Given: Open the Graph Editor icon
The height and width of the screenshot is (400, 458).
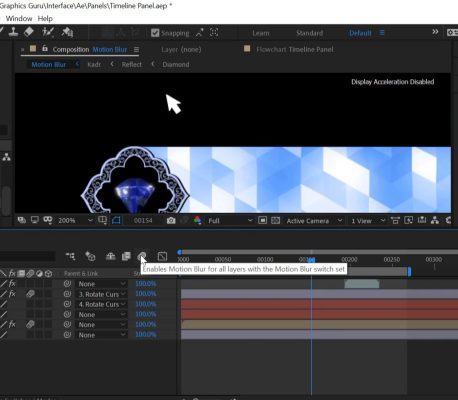Looking at the screenshot, I should point(162,256).
